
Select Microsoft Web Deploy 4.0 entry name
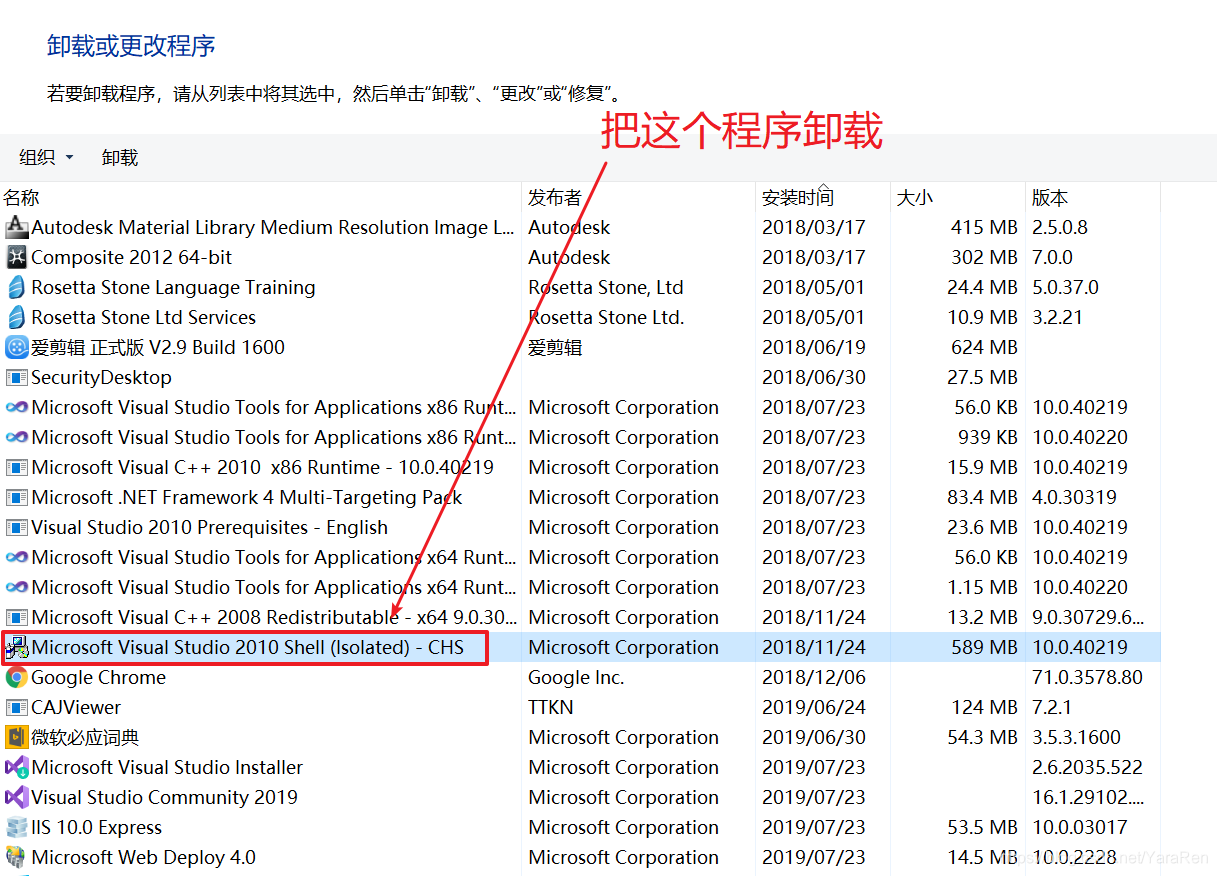click(143, 857)
